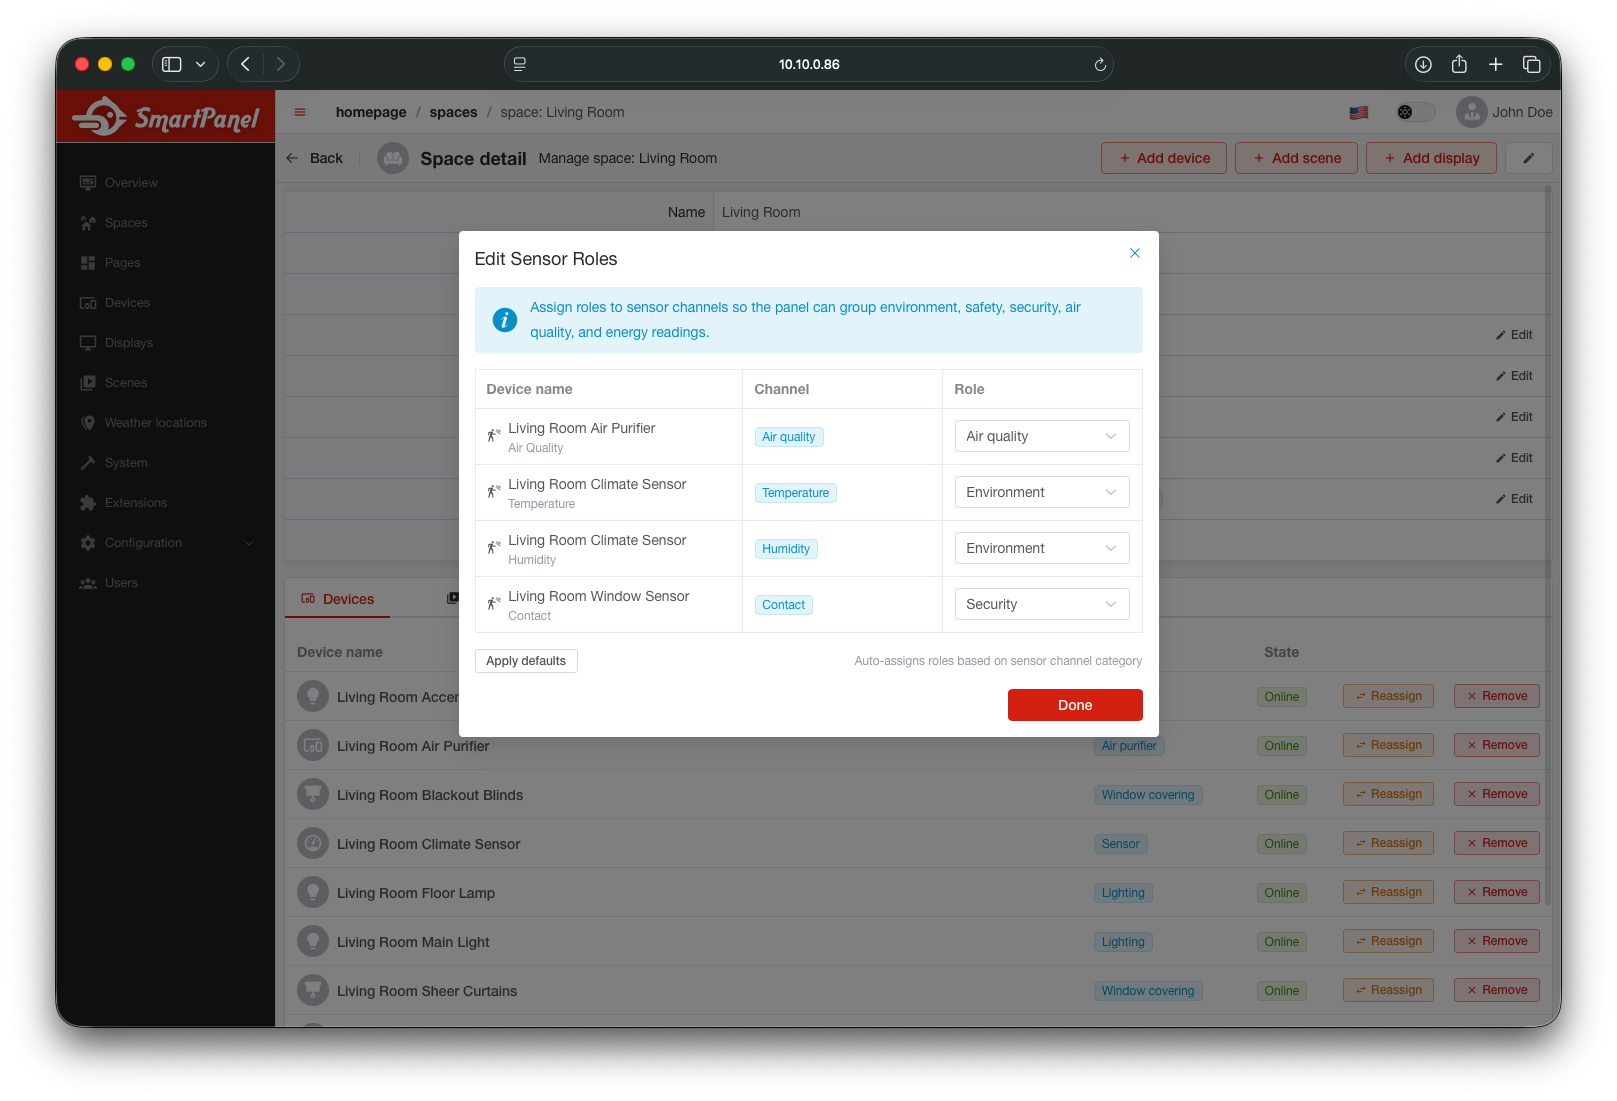Screen dimensions: 1617x1101
Task: Open the Devices section from the sidebar
Action: click(127, 302)
